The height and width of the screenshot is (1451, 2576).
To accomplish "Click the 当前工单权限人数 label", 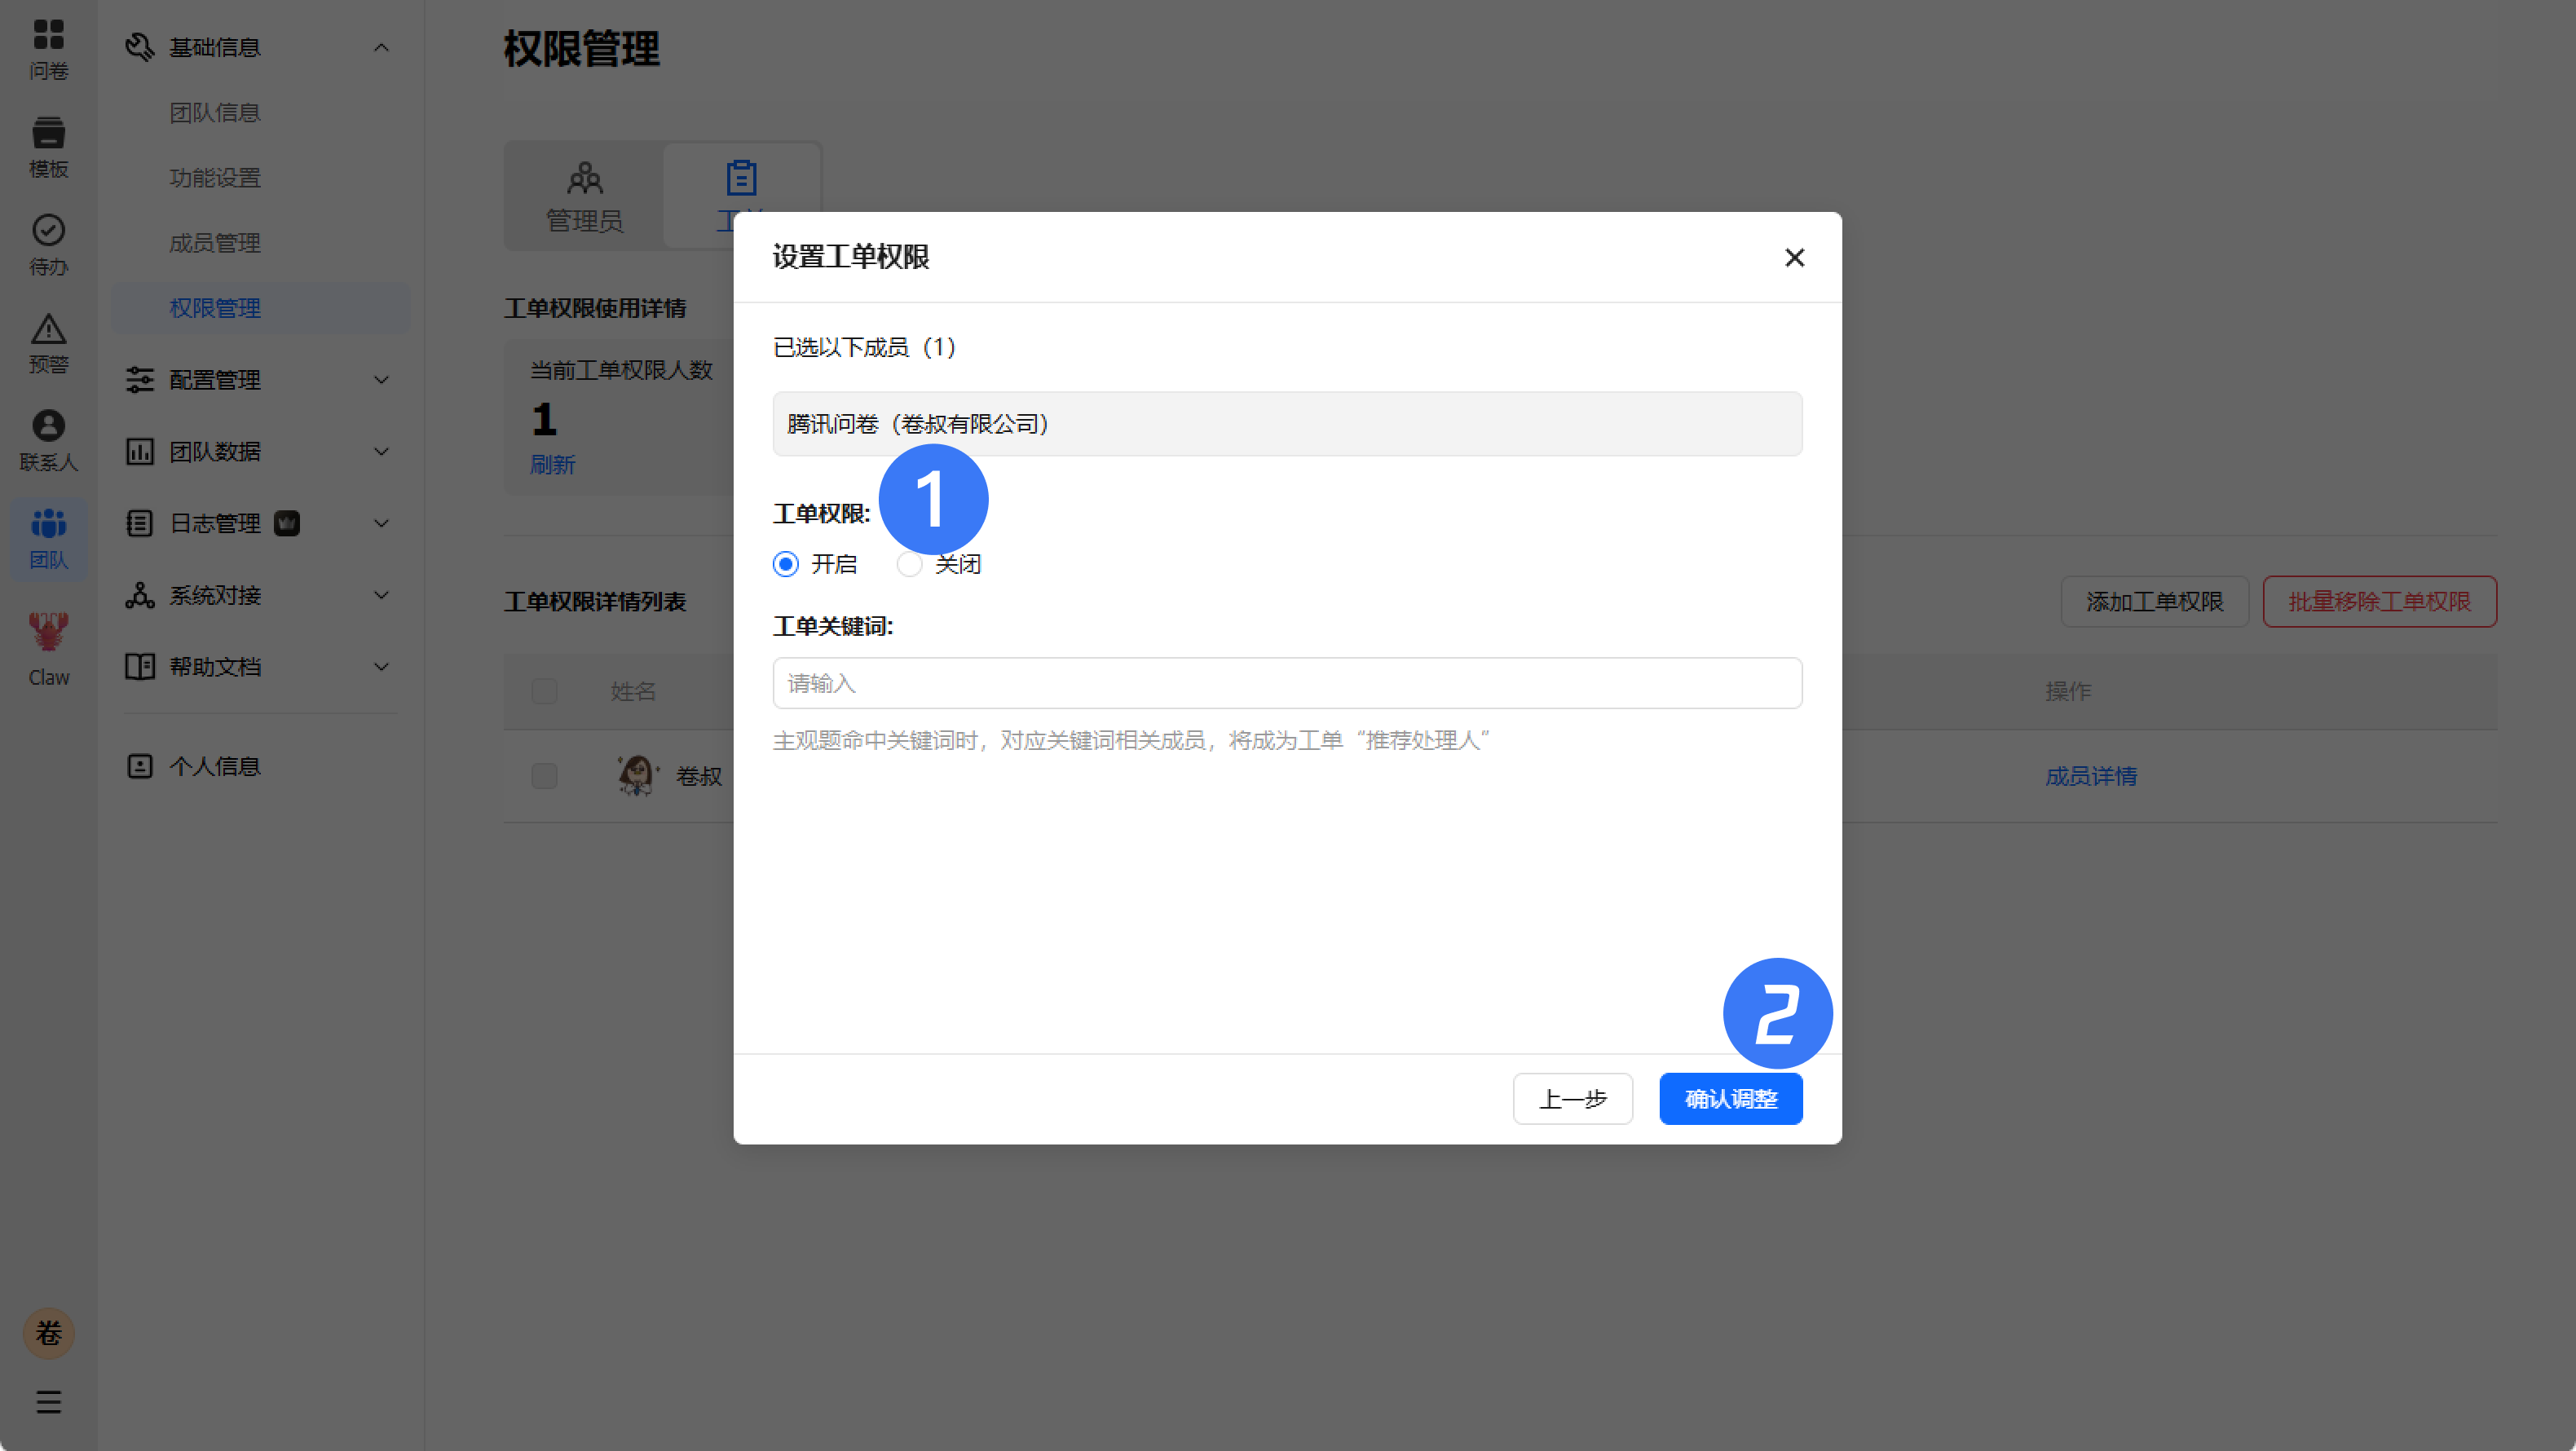I will (621, 371).
